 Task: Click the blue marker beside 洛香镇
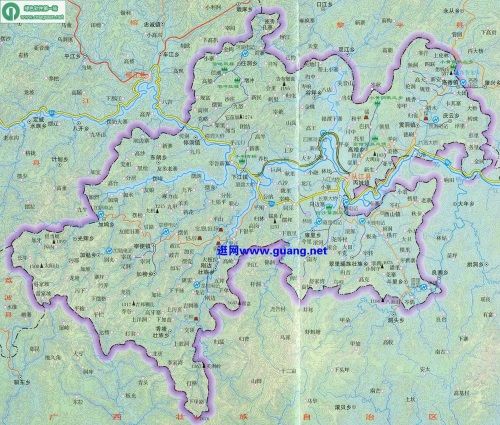[463, 82]
